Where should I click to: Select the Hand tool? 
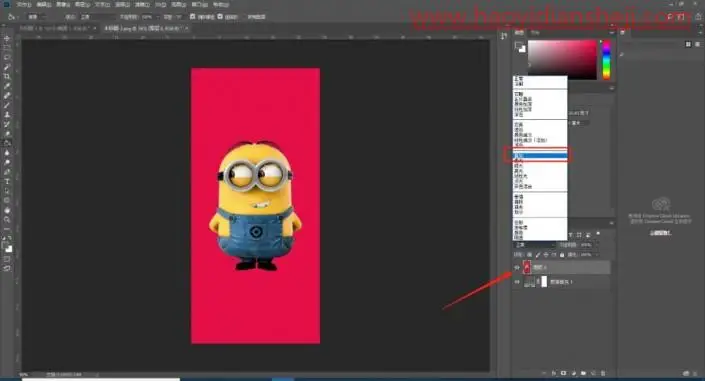pyautogui.click(x=7, y=210)
